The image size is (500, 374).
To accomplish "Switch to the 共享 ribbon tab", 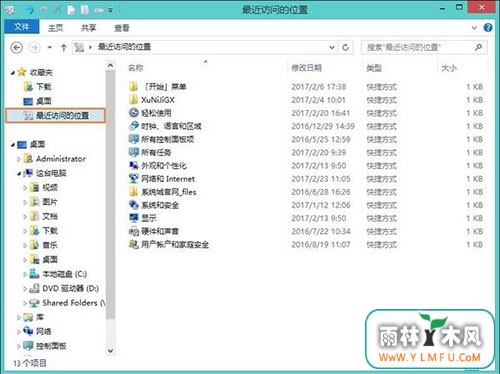I will click(88, 28).
